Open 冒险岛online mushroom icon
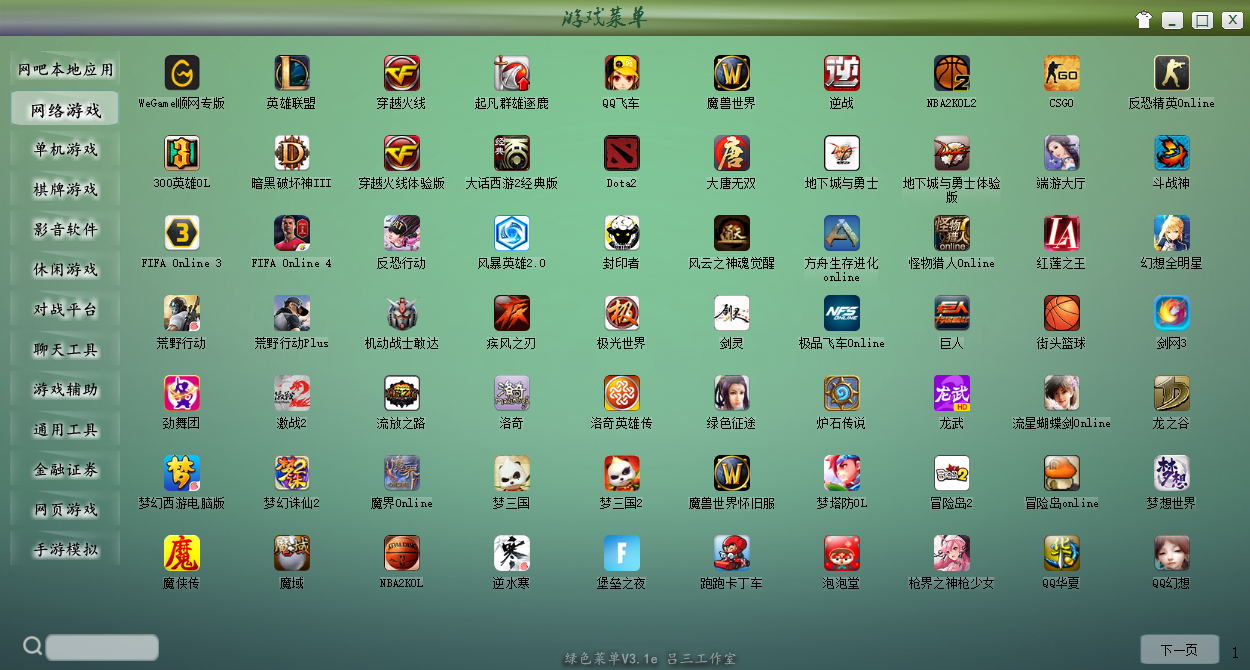 click(1062, 473)
